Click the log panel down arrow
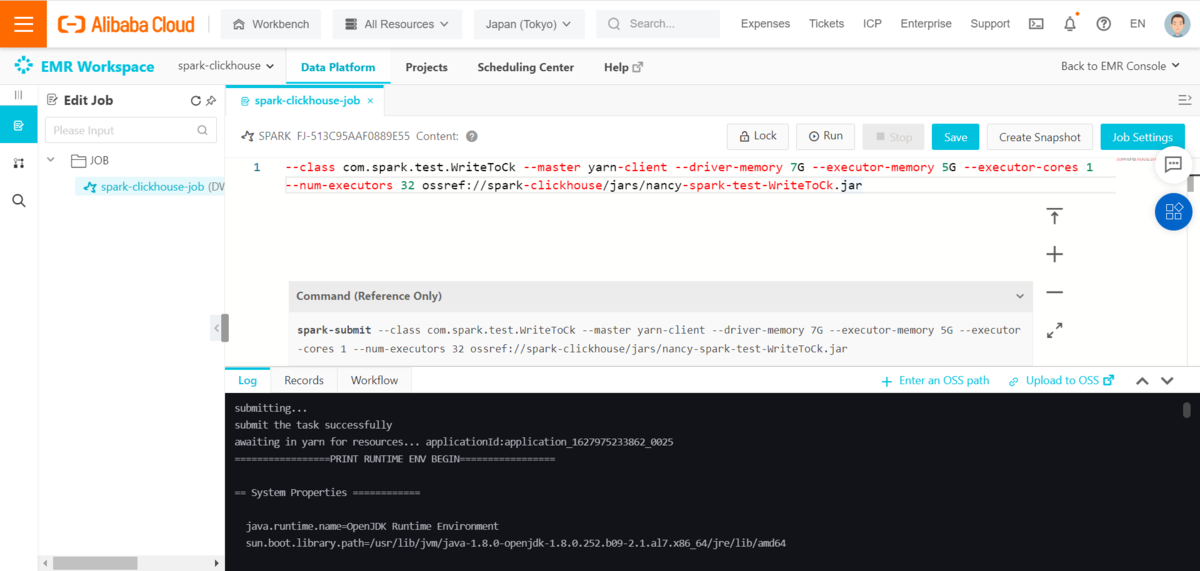 [1168, 381]
